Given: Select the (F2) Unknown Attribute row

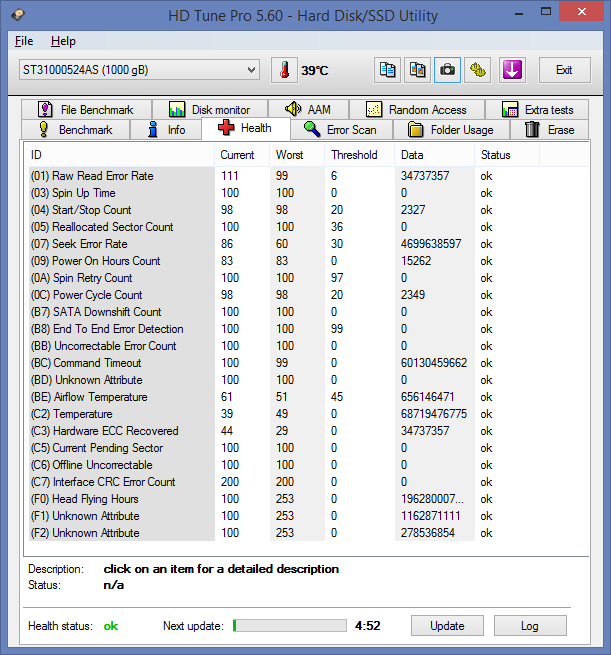Looking at the screenshot, I should 284,533.
